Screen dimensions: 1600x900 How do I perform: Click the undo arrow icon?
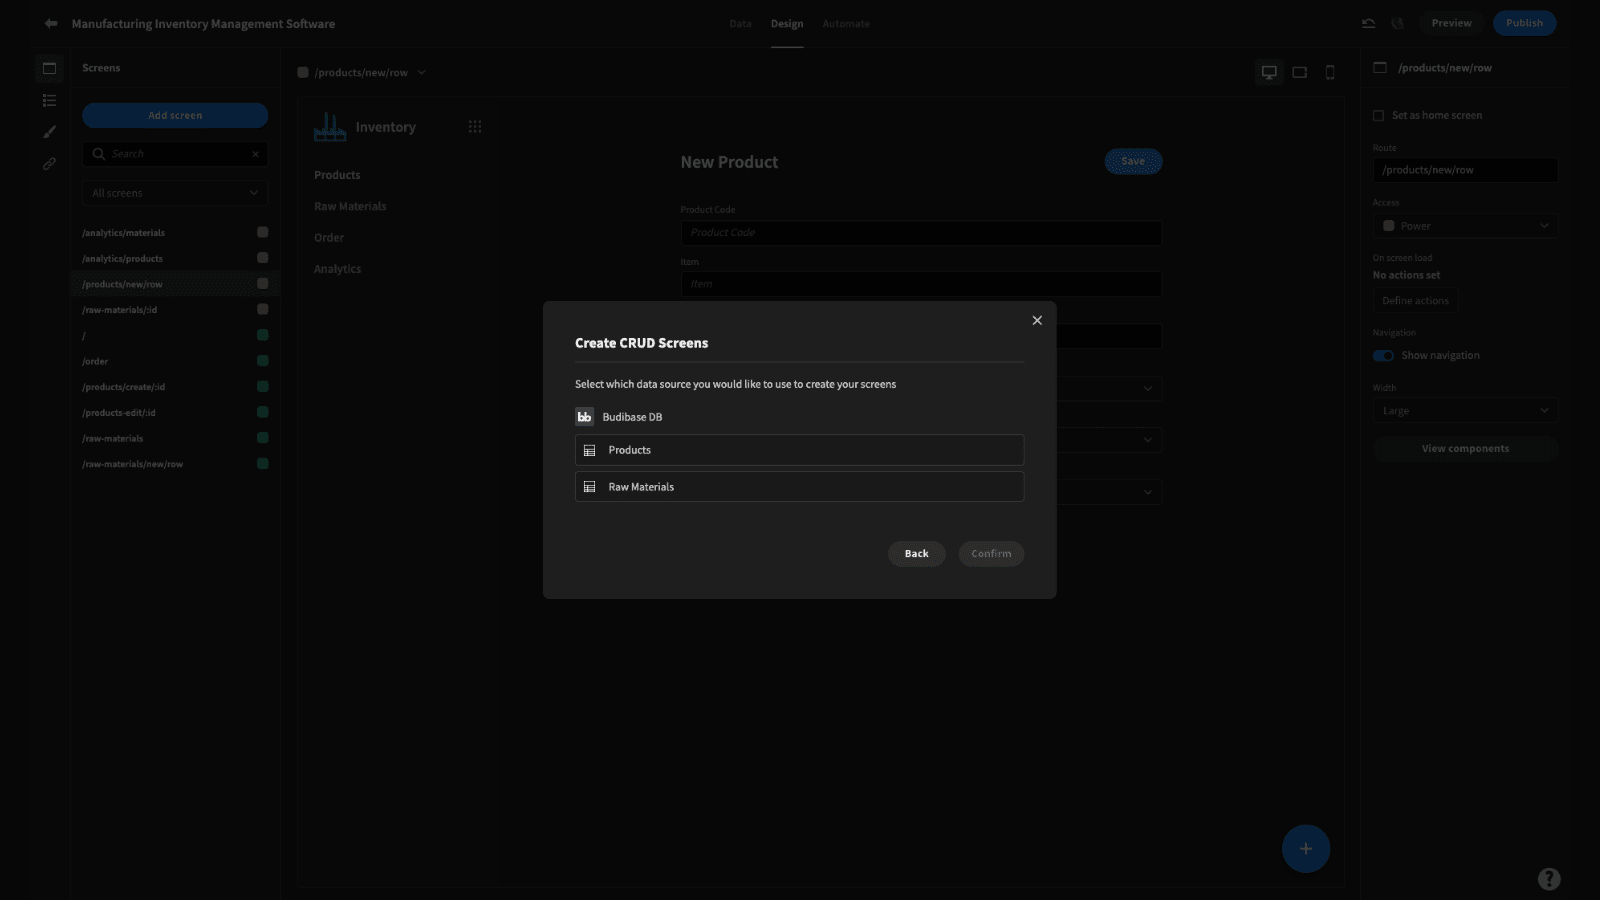click(x=1368, y=23)
